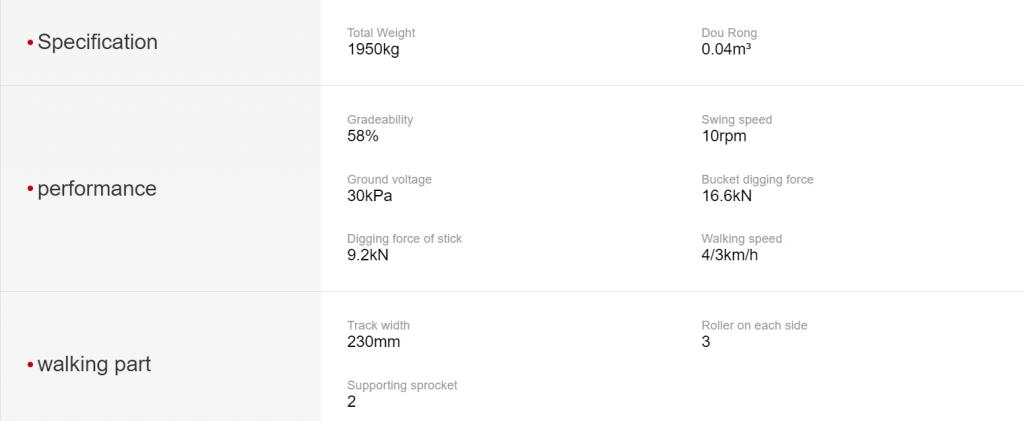Click the Dou Rong label
The image size is (1024, 421).
point(729,33)
